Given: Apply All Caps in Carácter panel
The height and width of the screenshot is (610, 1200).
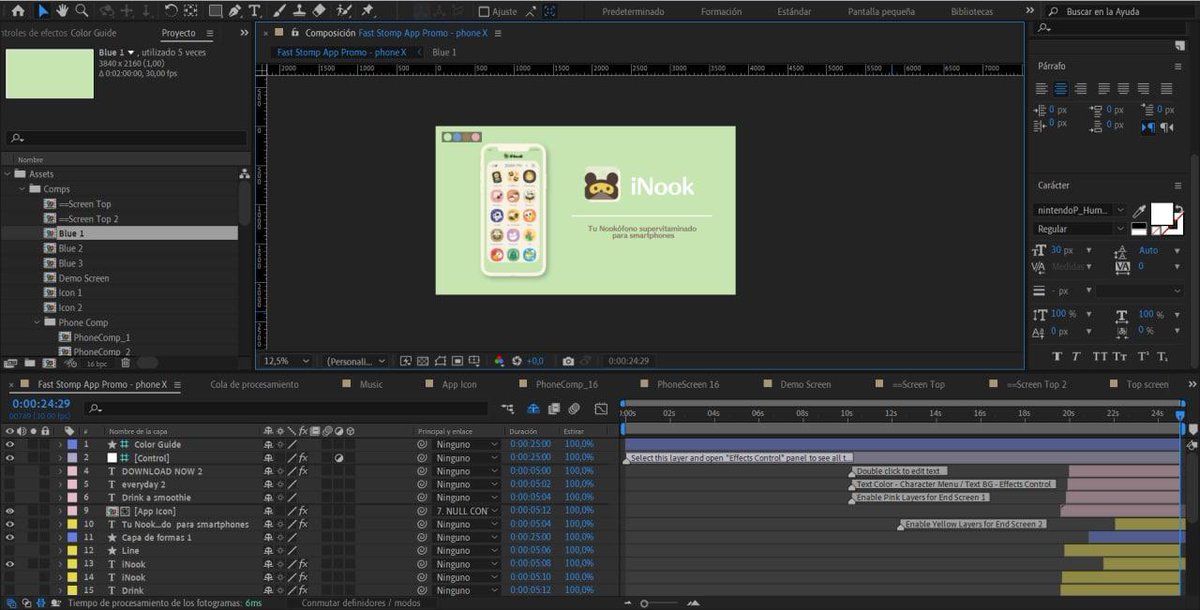Looking at the screenshot, I should (1100, 357).
